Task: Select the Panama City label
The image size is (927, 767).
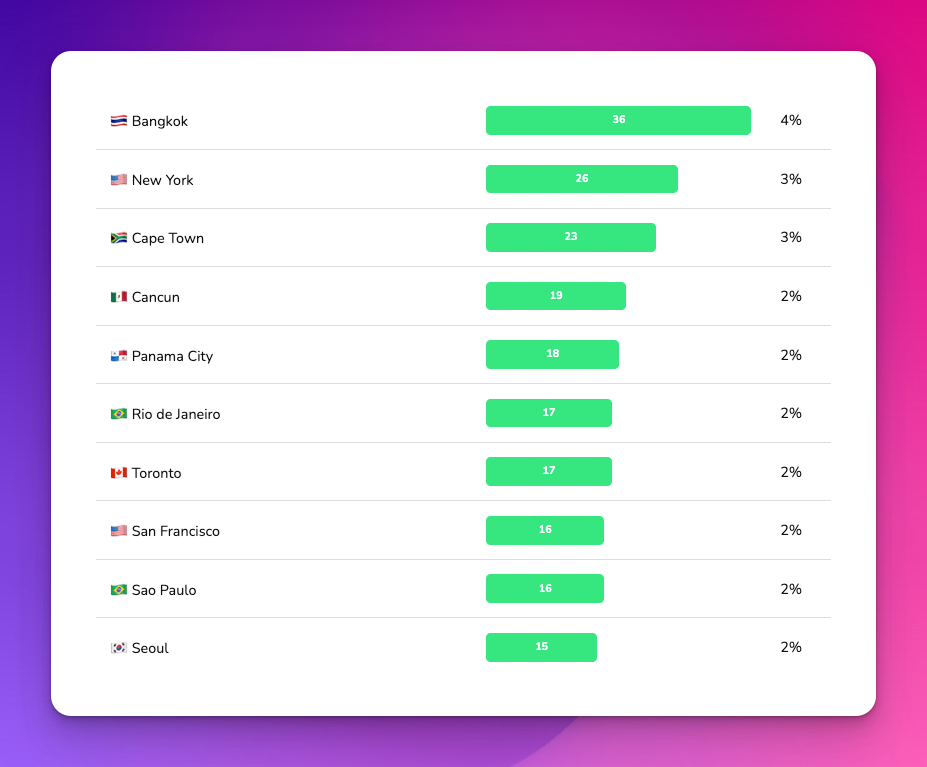Action: [x=172, y=356]
